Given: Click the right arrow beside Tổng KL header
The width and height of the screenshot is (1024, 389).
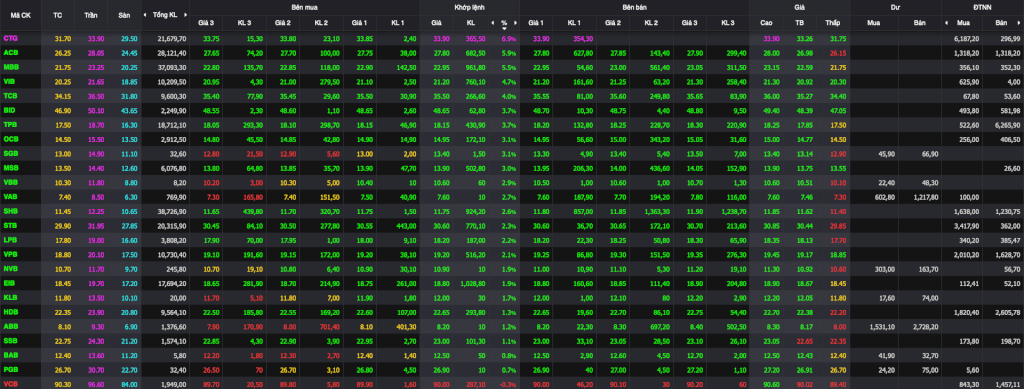Looking at the screenshot, I should 185,14.
